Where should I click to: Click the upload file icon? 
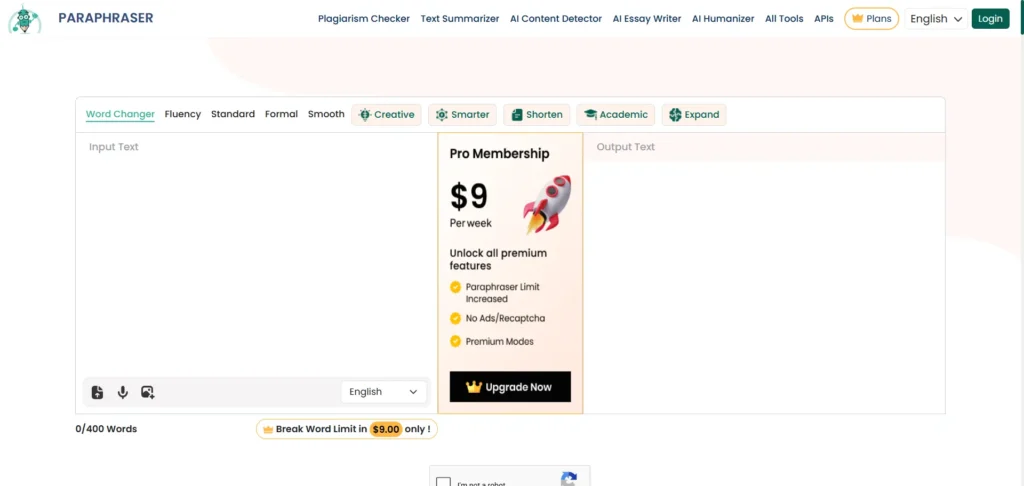[97, 392]
